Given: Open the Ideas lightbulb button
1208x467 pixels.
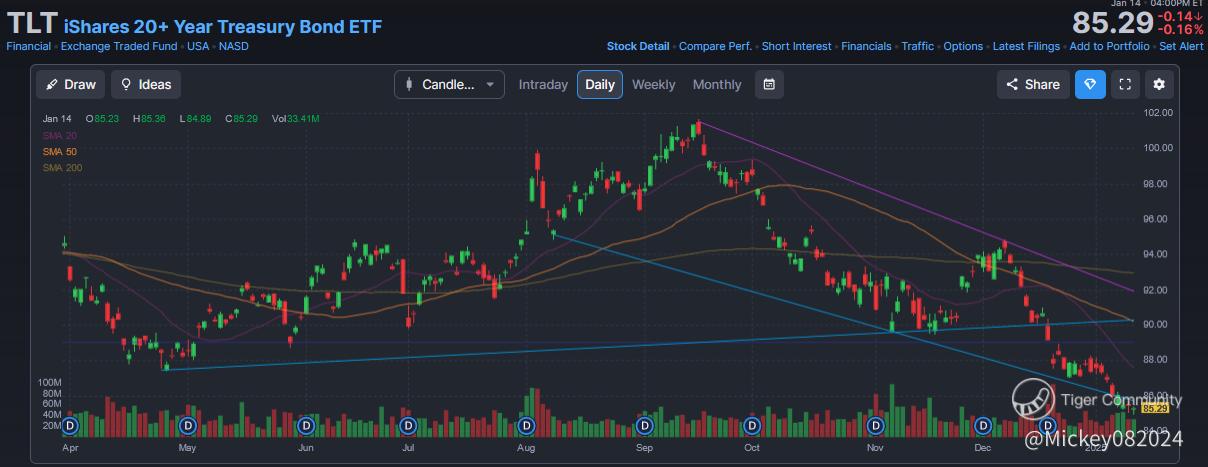Looking at the screenshot, I should click(145, 85).
